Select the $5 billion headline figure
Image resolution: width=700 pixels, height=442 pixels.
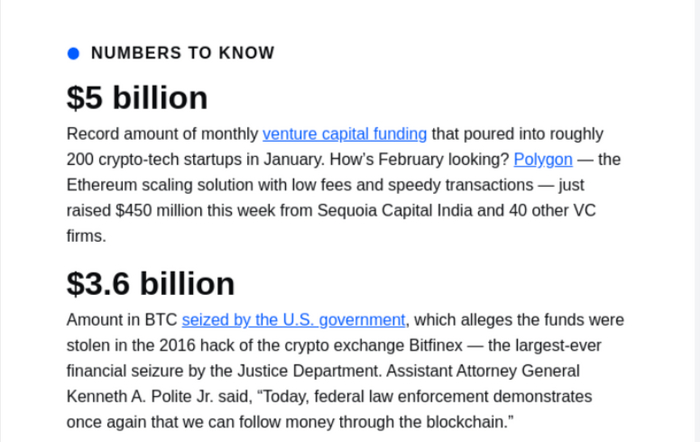pyautogui.click(x=137, y=97)
